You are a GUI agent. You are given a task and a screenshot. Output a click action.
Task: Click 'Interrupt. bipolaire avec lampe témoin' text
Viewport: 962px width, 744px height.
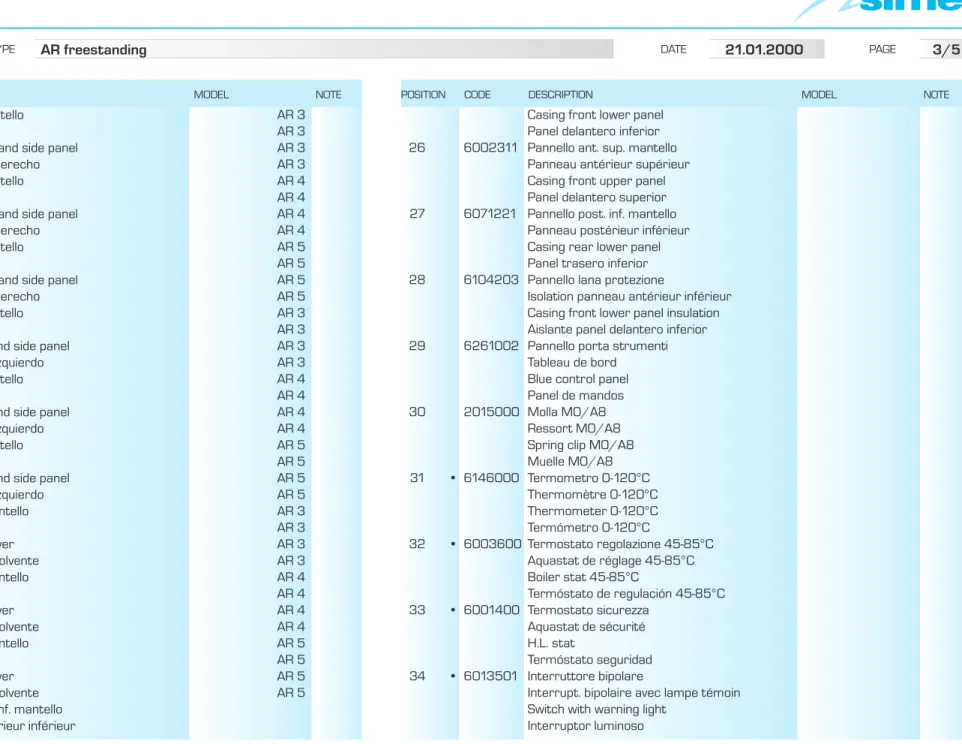(x=634, y=692)
